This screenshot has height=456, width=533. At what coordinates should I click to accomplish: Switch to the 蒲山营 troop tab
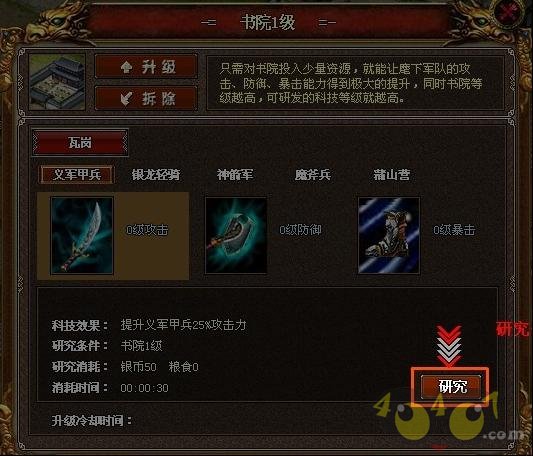point(392,175)
